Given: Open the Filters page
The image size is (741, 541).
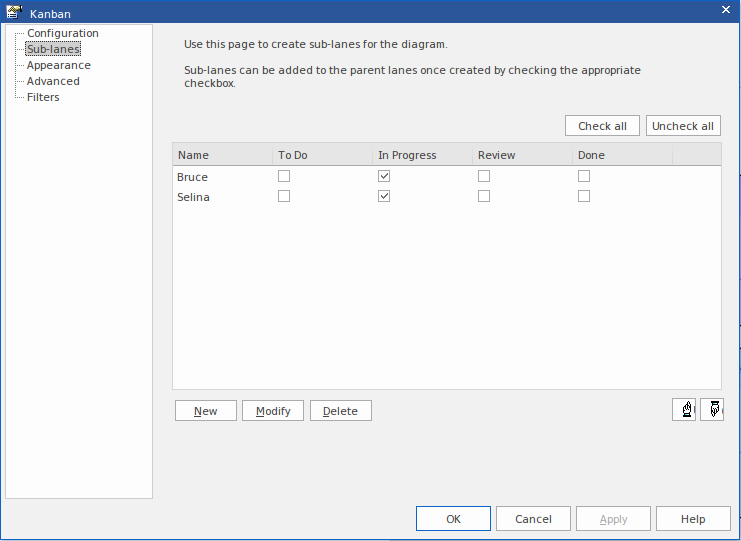Looking at the screenshot, I should click(43, 97).
